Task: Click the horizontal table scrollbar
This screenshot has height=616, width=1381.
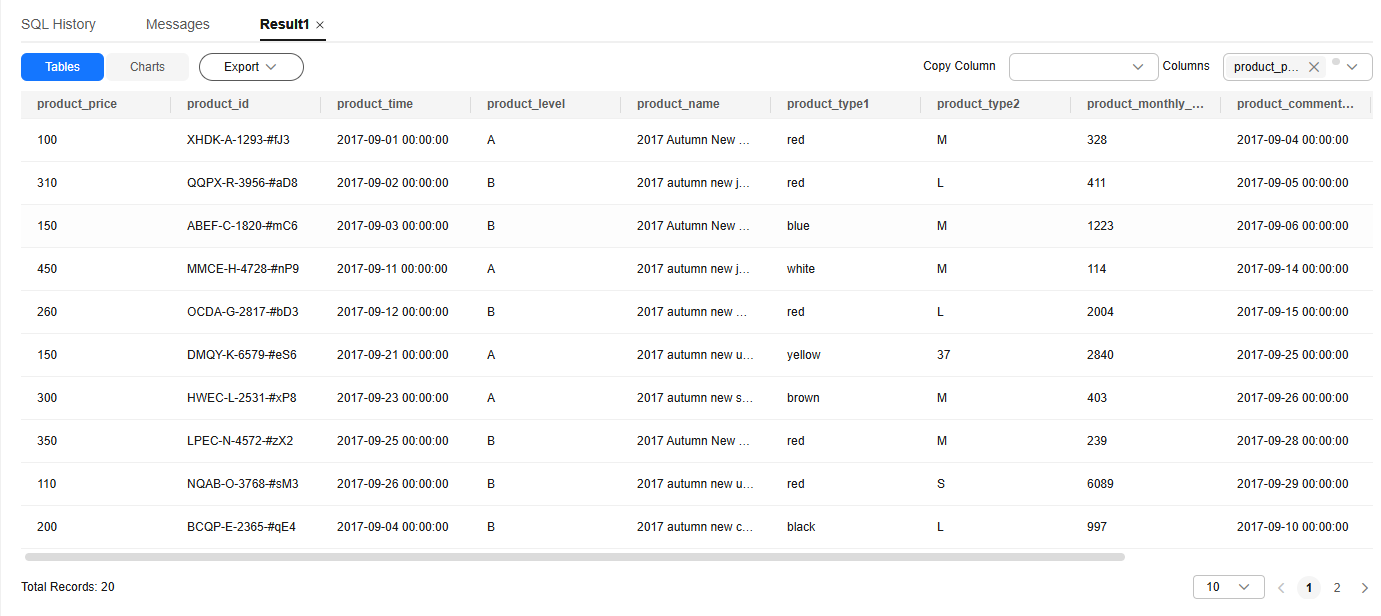Action: pos(574,556)
